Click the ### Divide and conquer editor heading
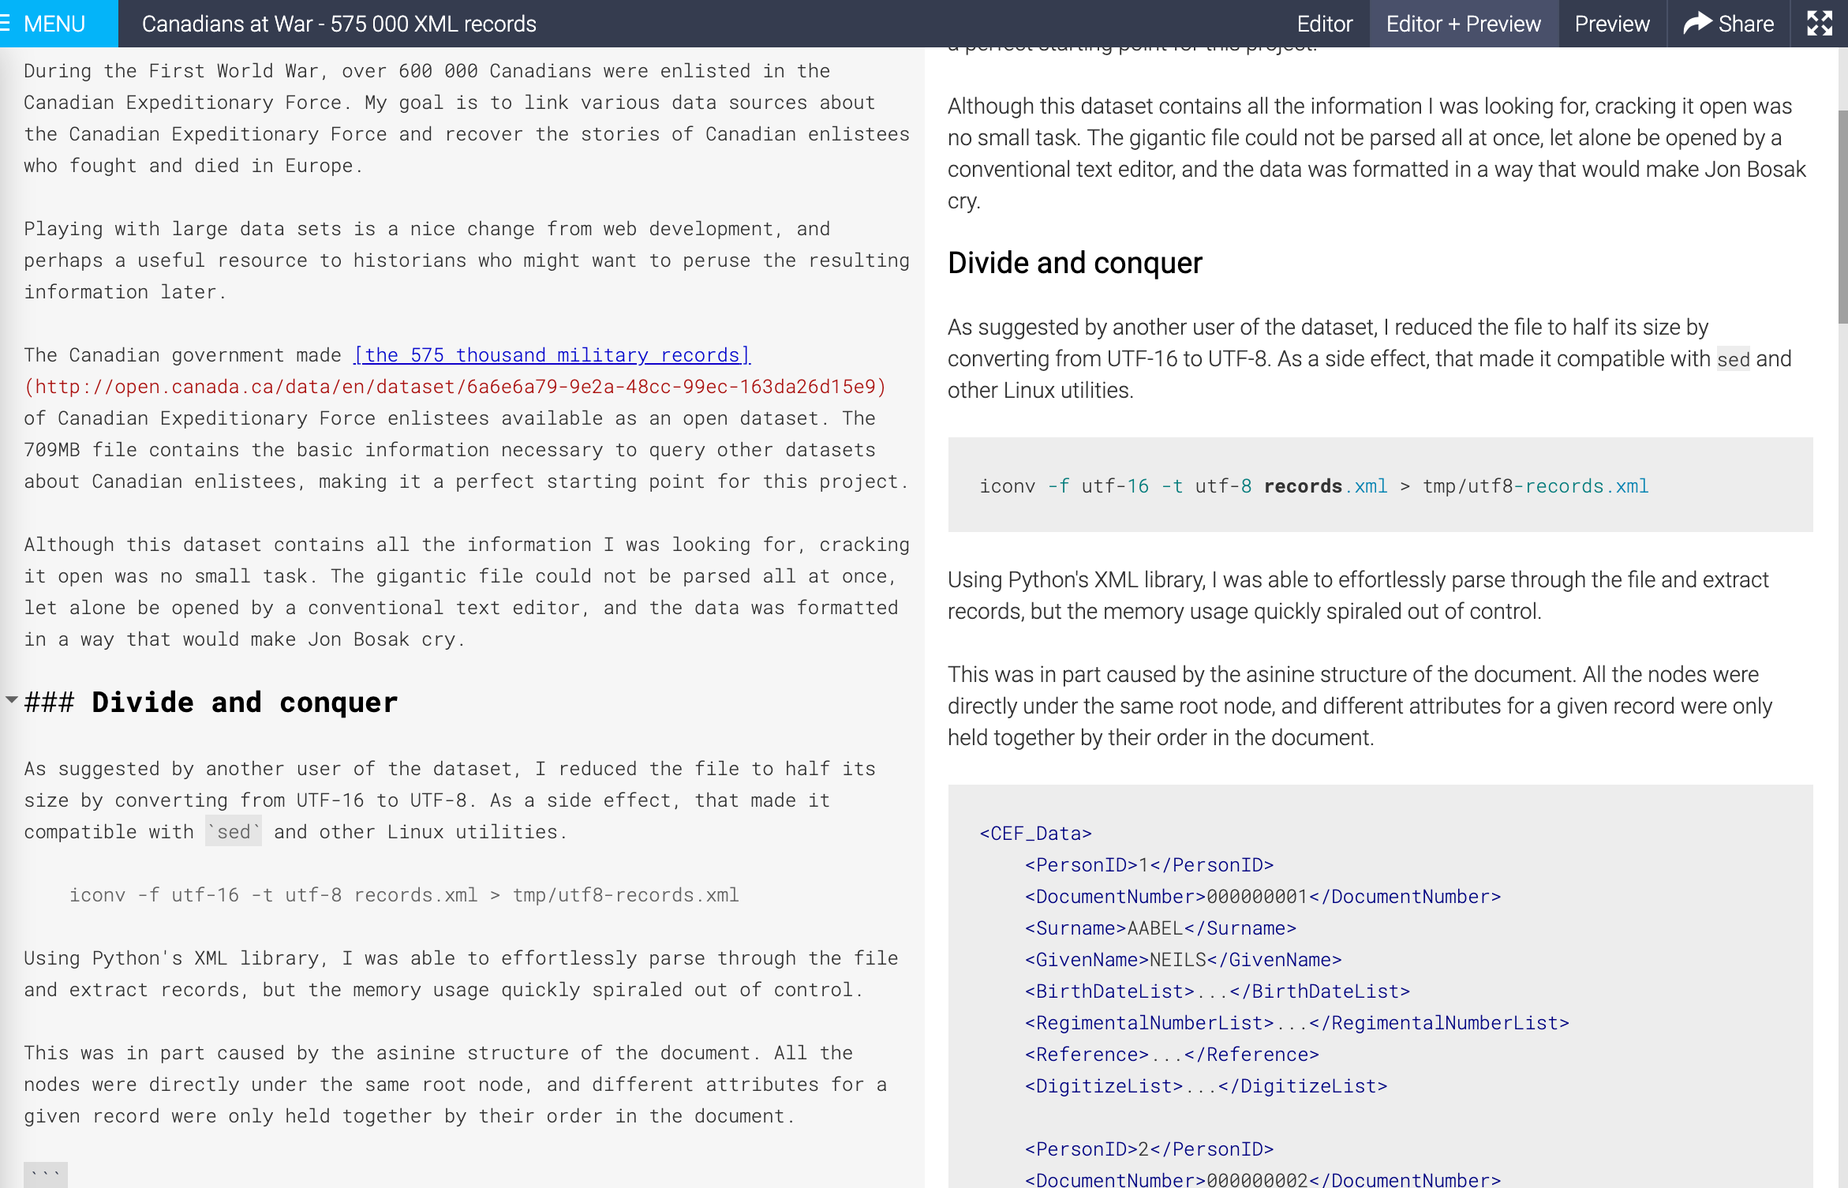The image size is (1848, 1188). [211, 702]
